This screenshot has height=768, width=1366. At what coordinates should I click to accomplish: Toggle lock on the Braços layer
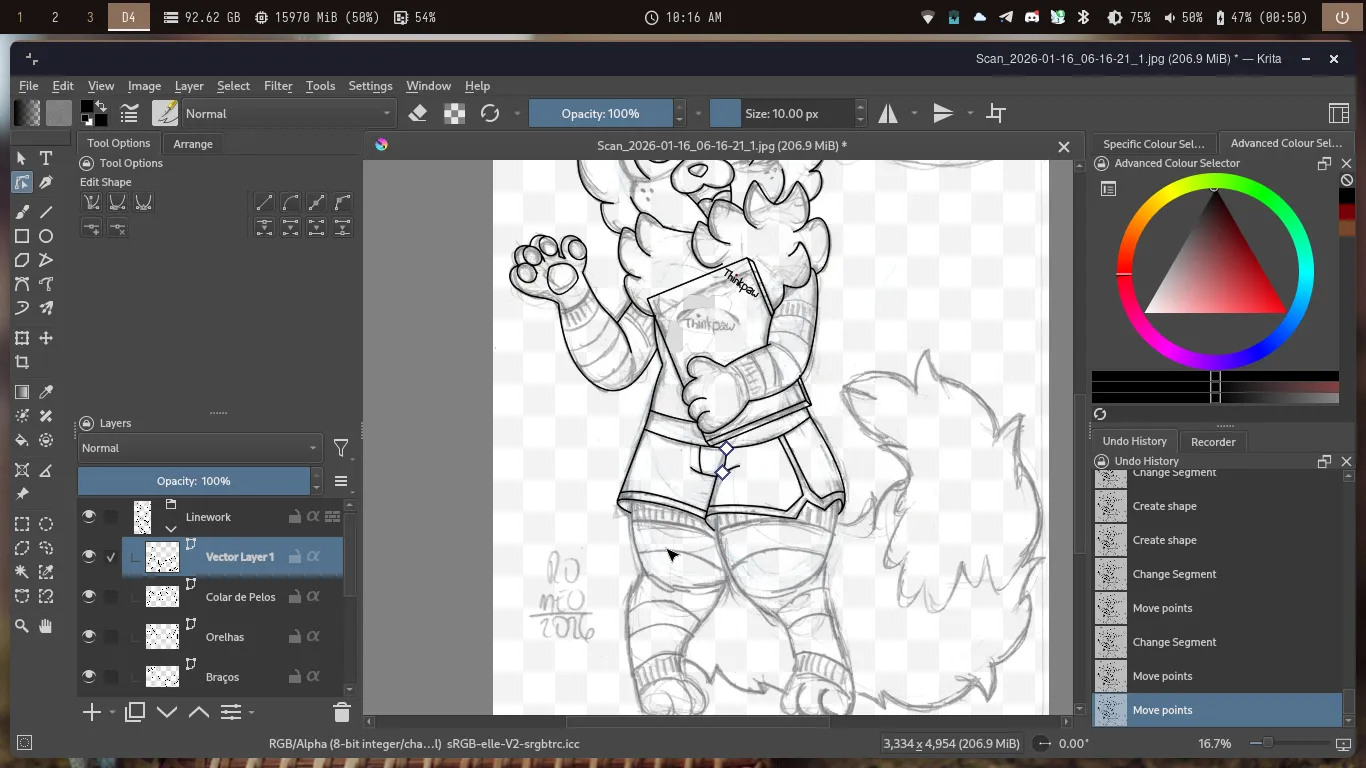click(295, 677)
